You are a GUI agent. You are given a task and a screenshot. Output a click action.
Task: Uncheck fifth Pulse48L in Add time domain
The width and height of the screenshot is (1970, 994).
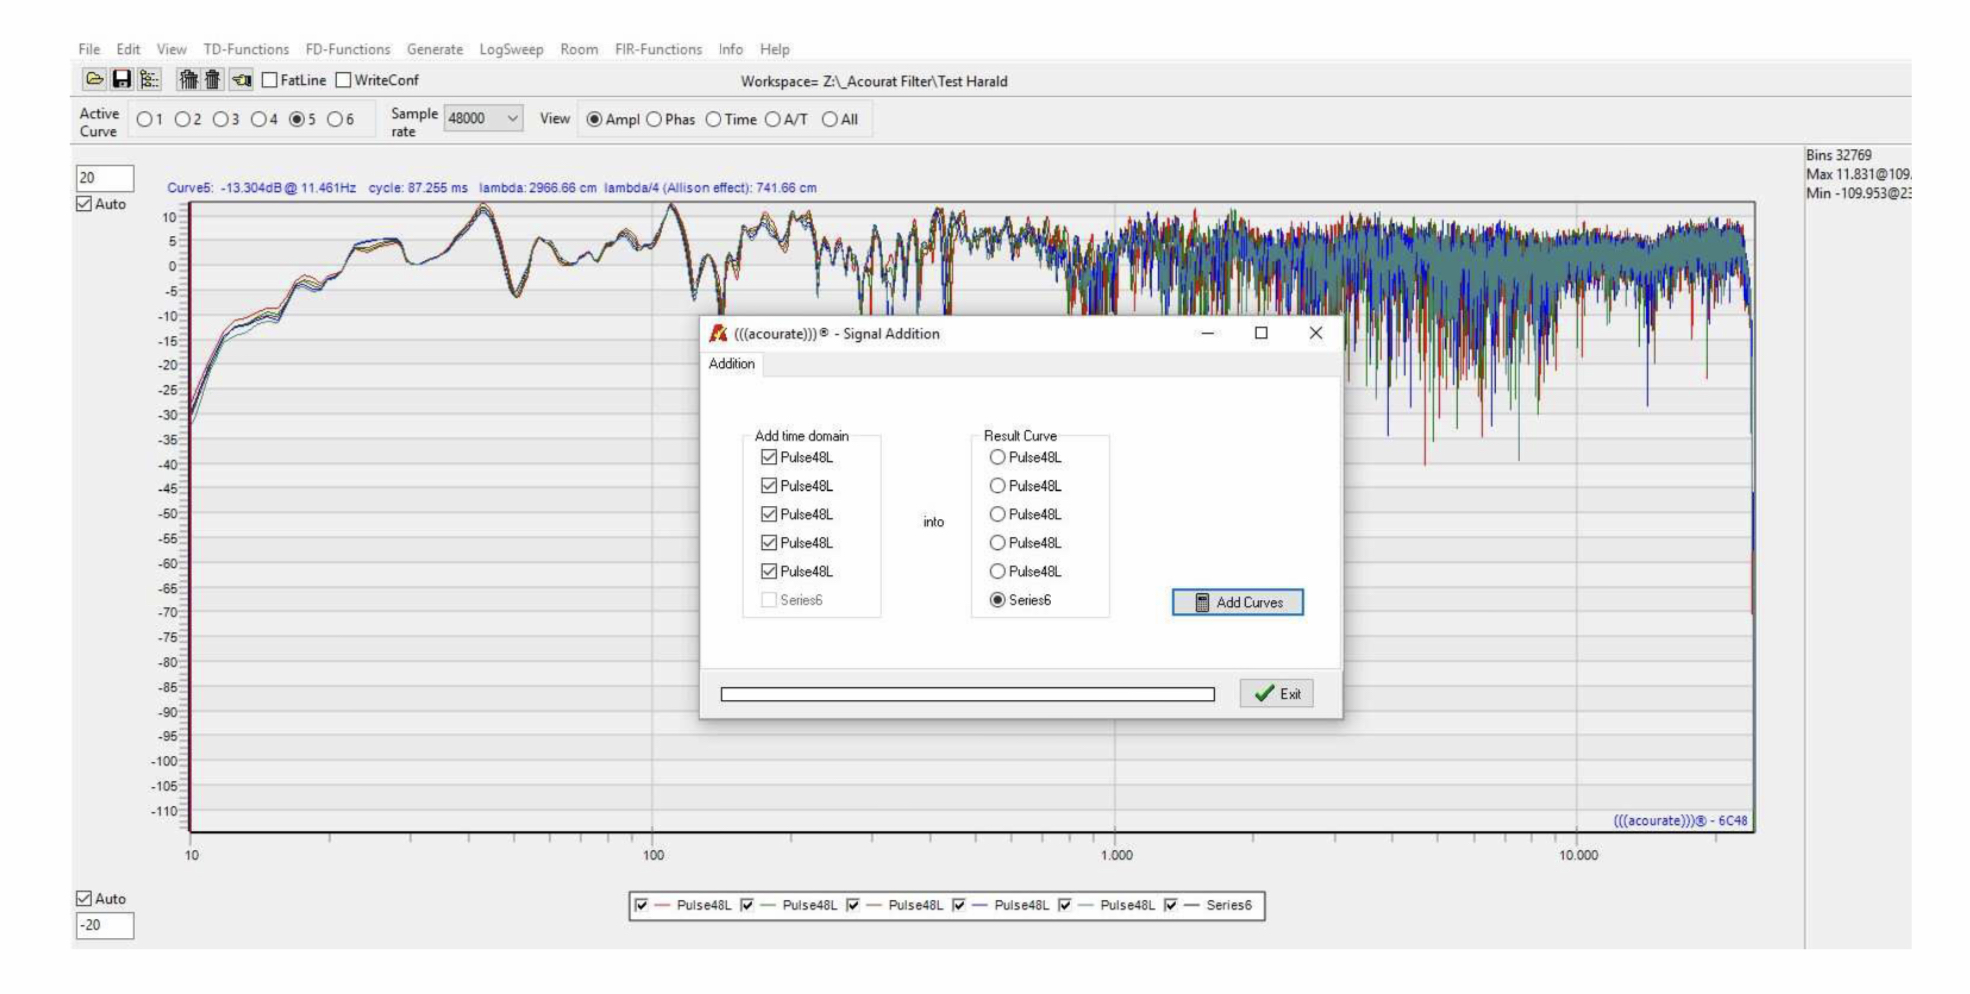[768, 571]
